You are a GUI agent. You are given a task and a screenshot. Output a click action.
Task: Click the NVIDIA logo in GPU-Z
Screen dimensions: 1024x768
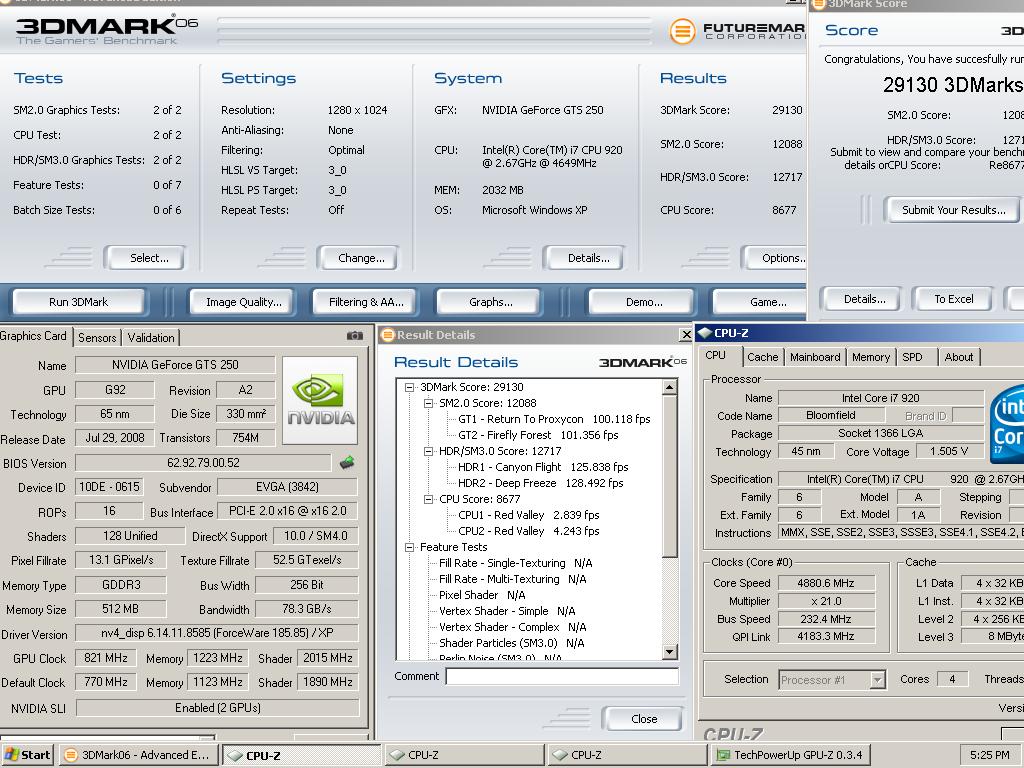[320, 400]
